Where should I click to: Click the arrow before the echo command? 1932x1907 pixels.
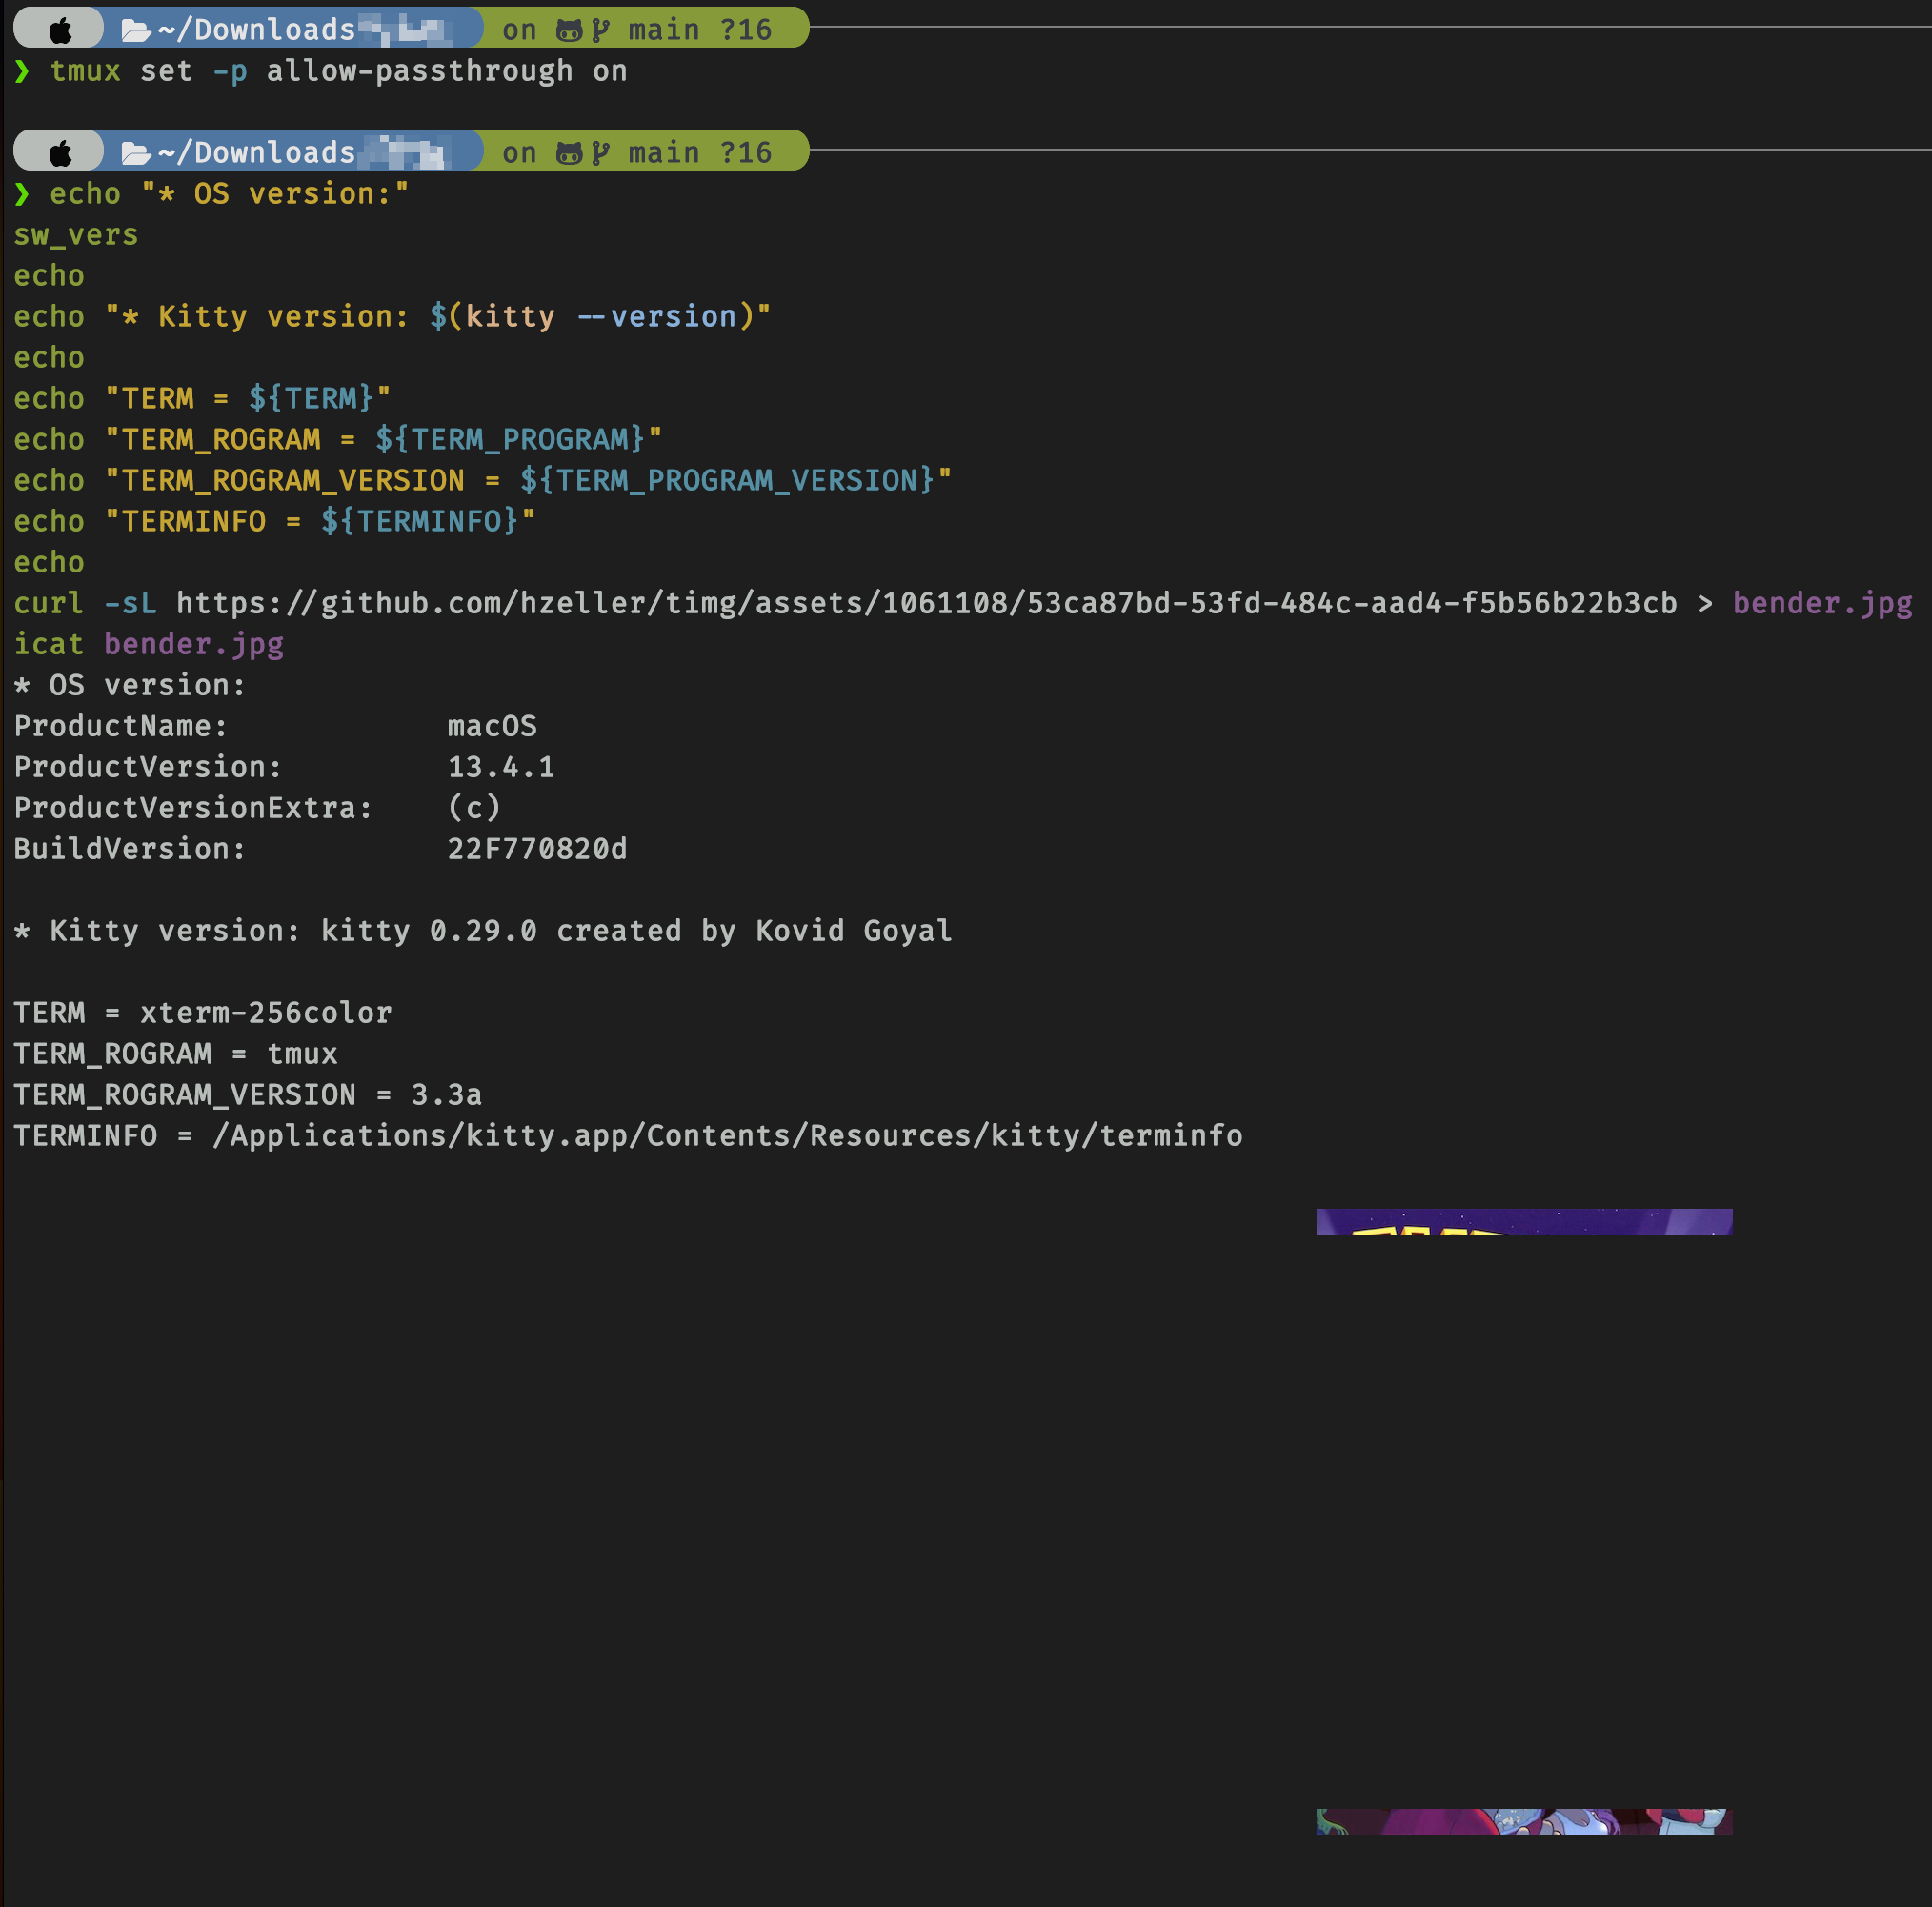click(x=22, y=193)
